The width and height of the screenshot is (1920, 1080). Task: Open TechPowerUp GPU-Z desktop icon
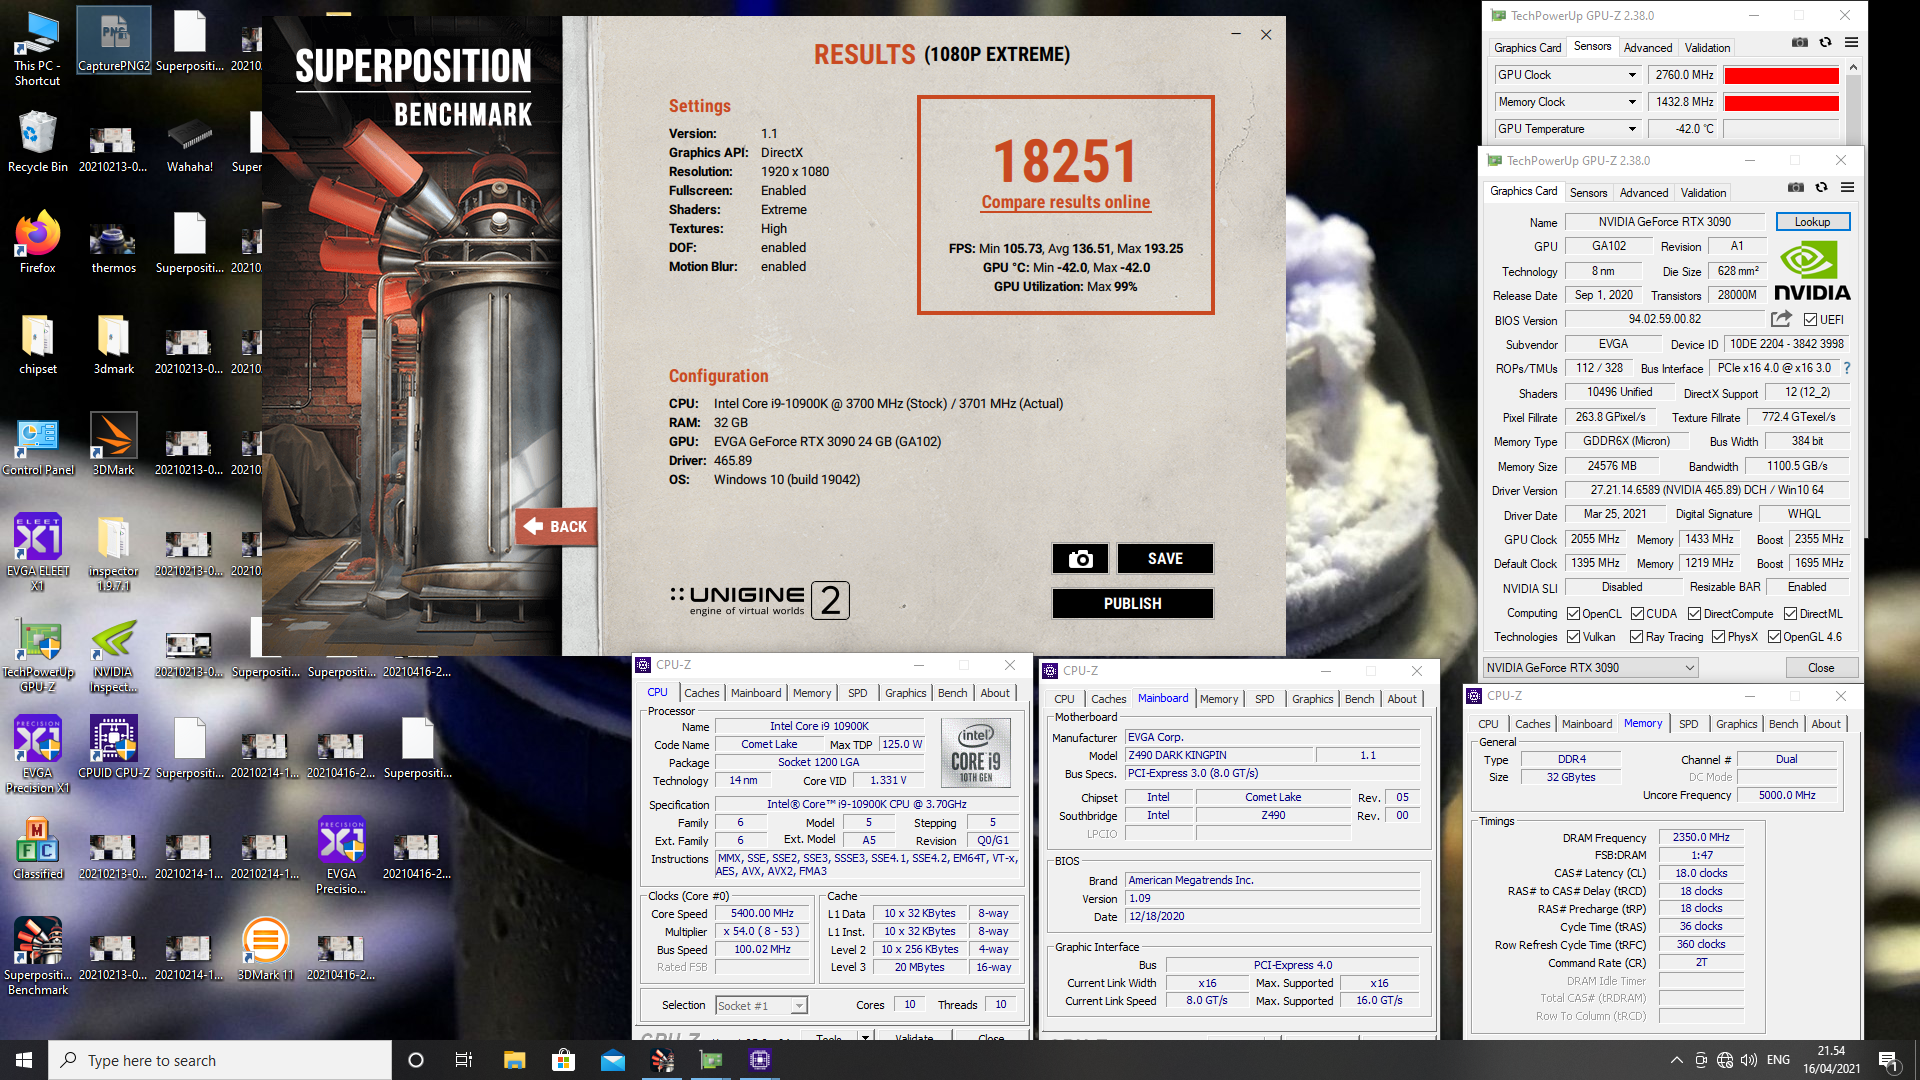pyautogui.click(x=38, y=654)
